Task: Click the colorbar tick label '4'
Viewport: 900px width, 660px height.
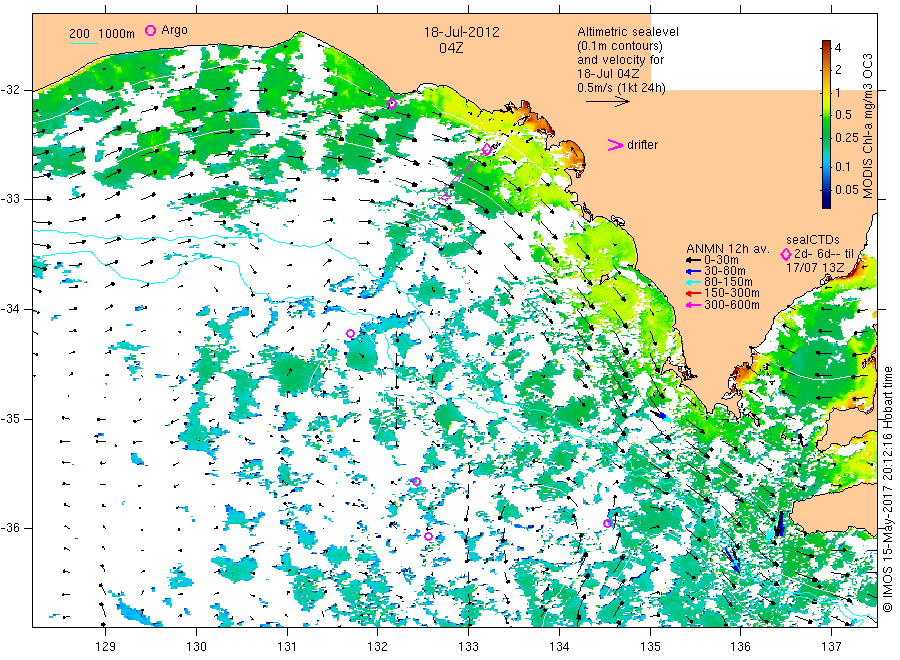Action: (x=838, y=48)
